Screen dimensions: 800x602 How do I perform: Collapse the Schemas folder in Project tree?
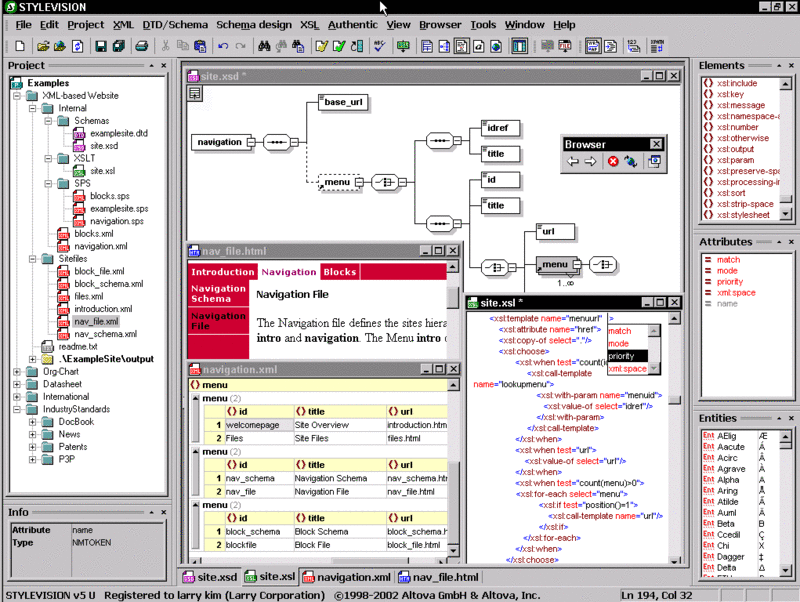coord(48,121)
